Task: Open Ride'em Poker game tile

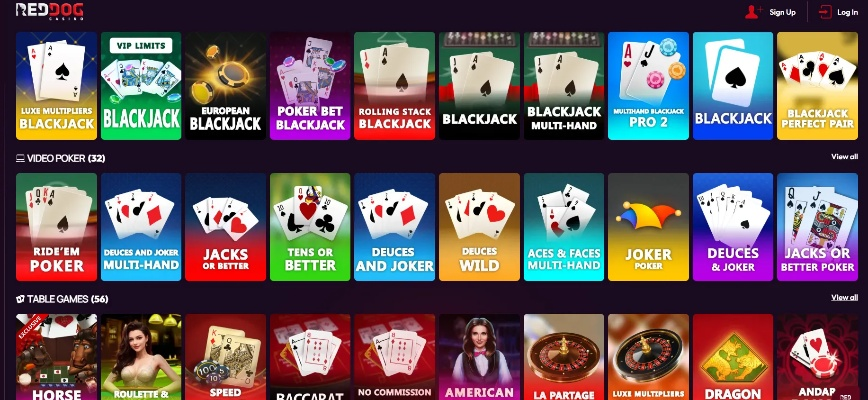Action: tap(56, 227)
